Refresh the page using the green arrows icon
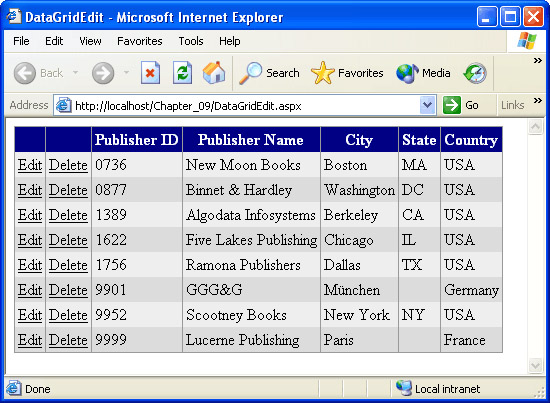The width and height of the screenshot is (550, 403). 182,73
